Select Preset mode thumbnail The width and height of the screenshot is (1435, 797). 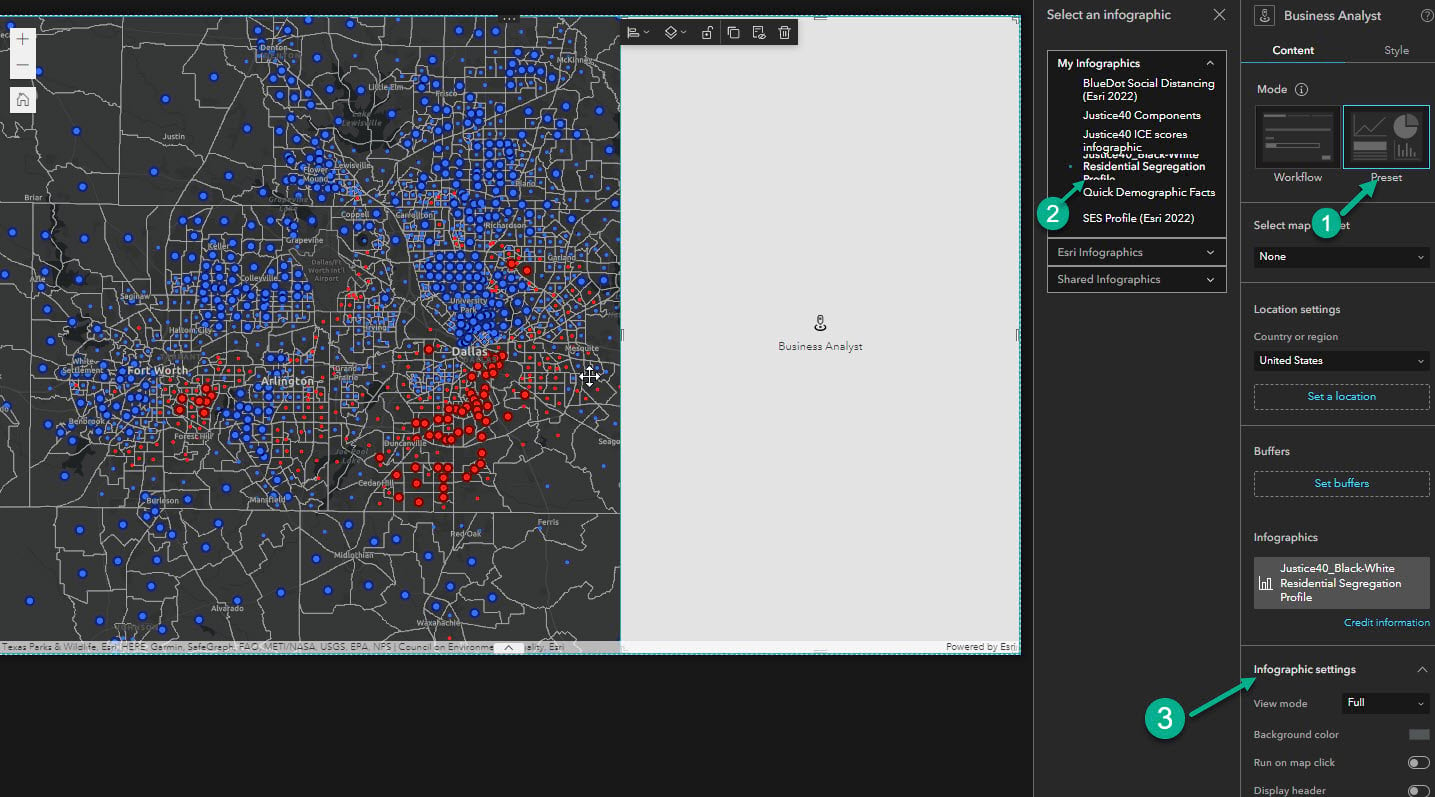coord(1386,138)
